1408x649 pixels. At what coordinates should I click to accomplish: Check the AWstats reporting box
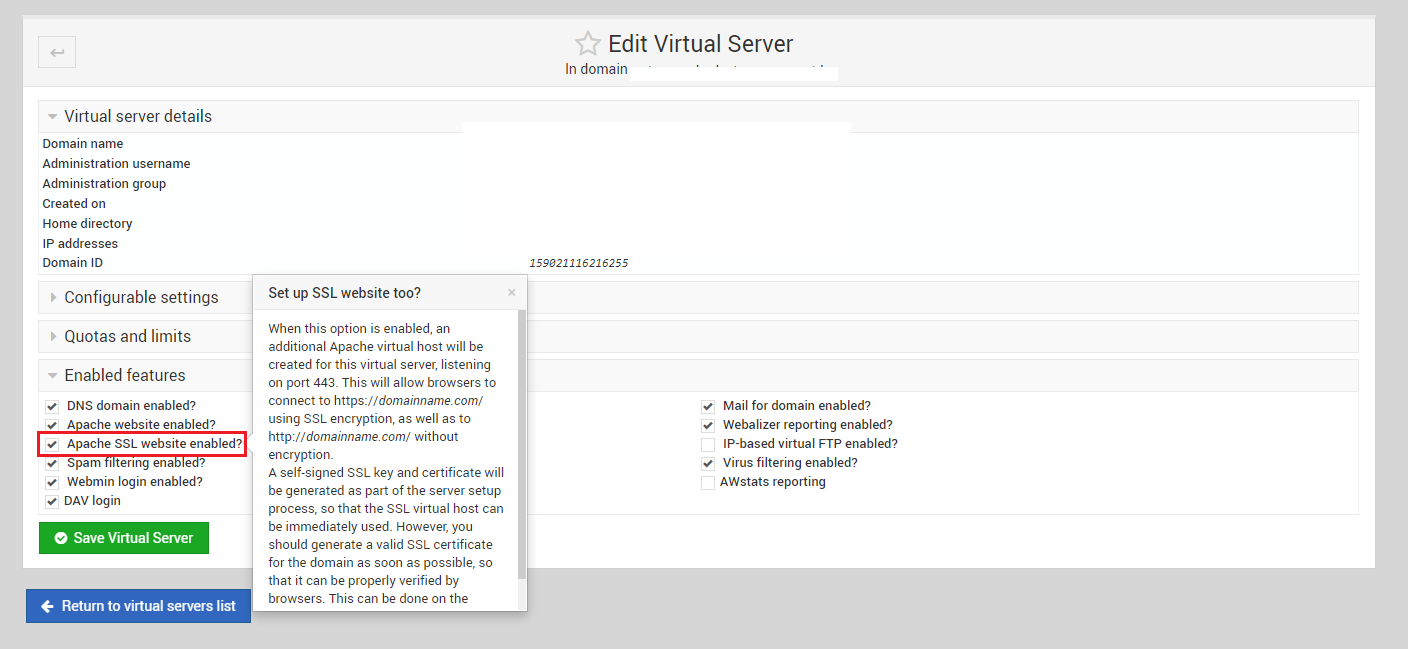point(707,481)
